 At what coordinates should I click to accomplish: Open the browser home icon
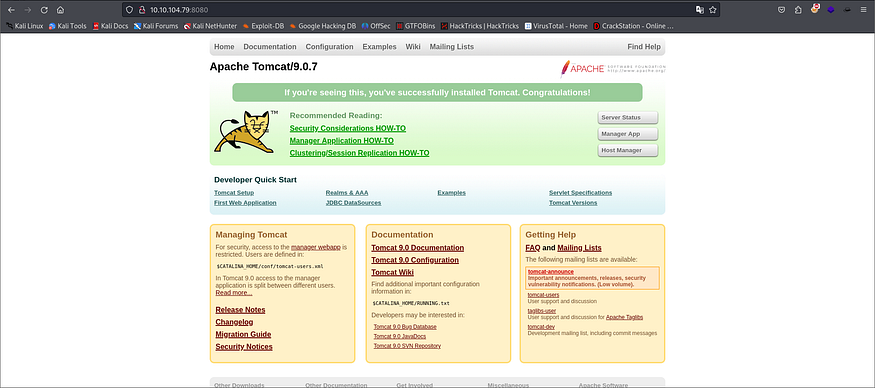point(60,9)
